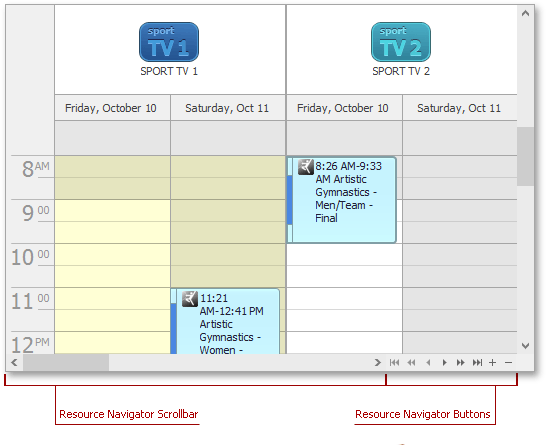Click the vertical scrollbar up arrow
Image resolution: width=546 pixels, height=445 pixels.
(x=525, y=13)
